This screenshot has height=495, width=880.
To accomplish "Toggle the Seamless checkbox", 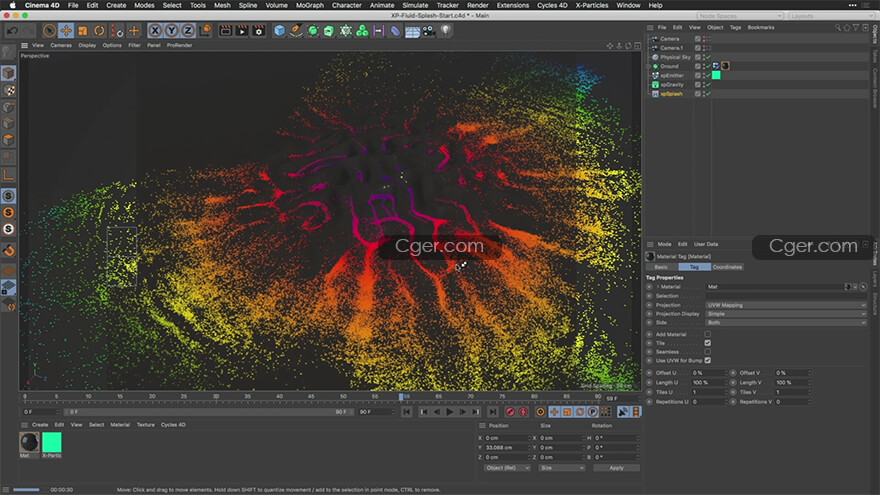I will (708, 352).
